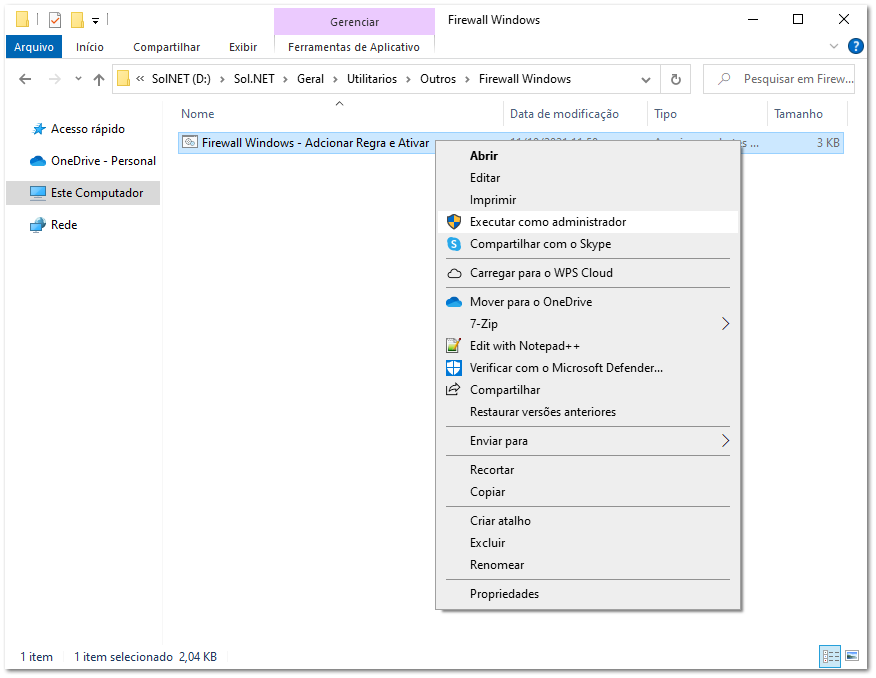876x678 pixels.
Task: Choose Propriedades from the context menu
Action: coord(504,594)
